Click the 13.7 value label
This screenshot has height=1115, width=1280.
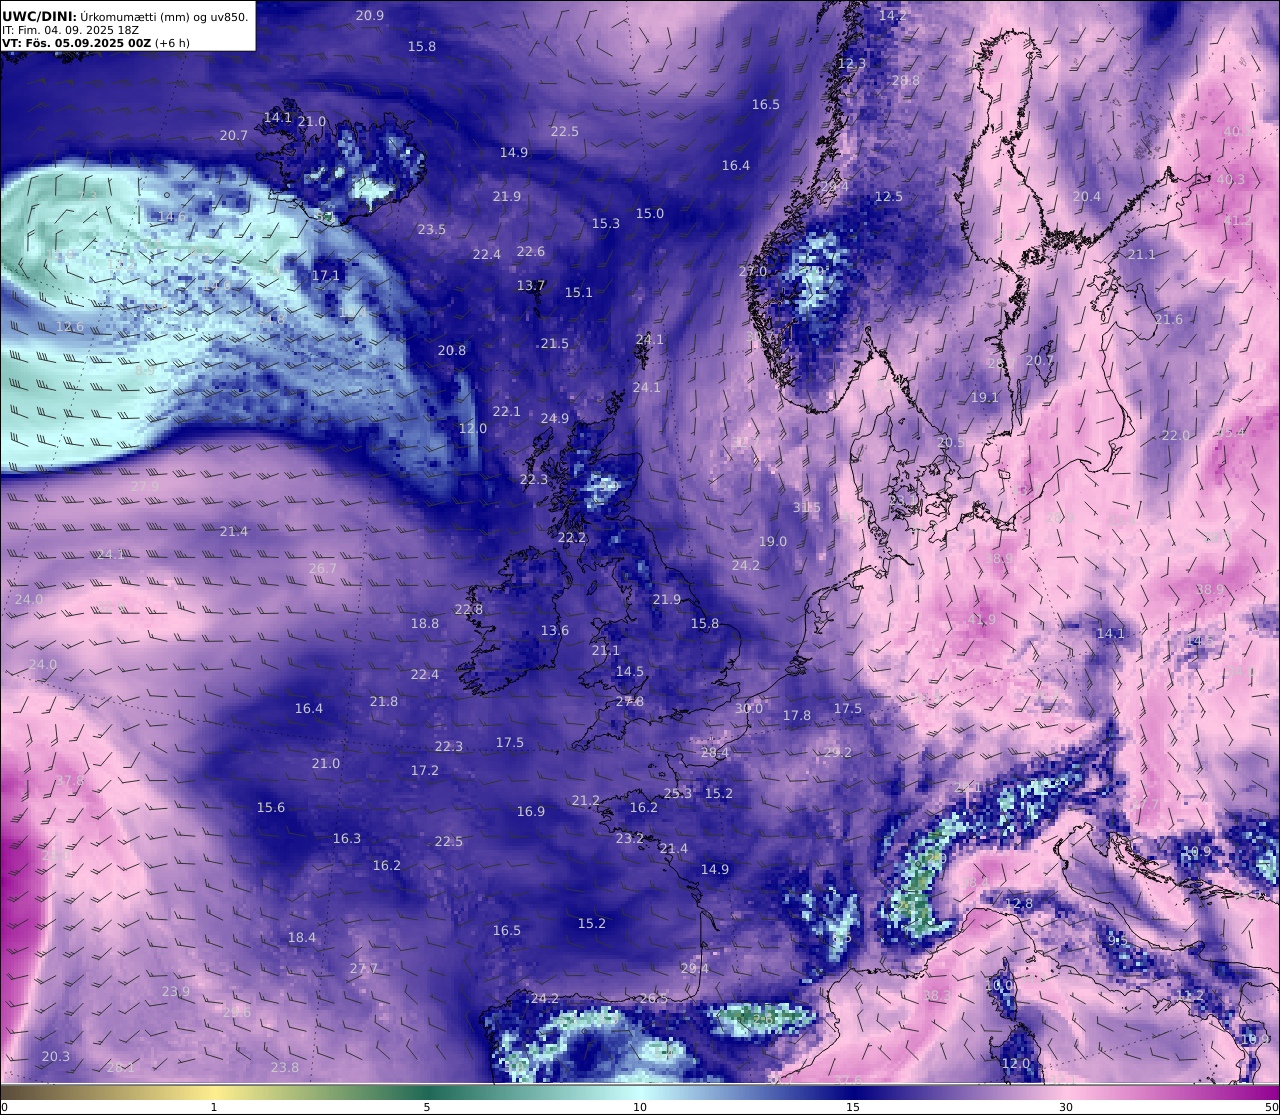tap(531, 286)
